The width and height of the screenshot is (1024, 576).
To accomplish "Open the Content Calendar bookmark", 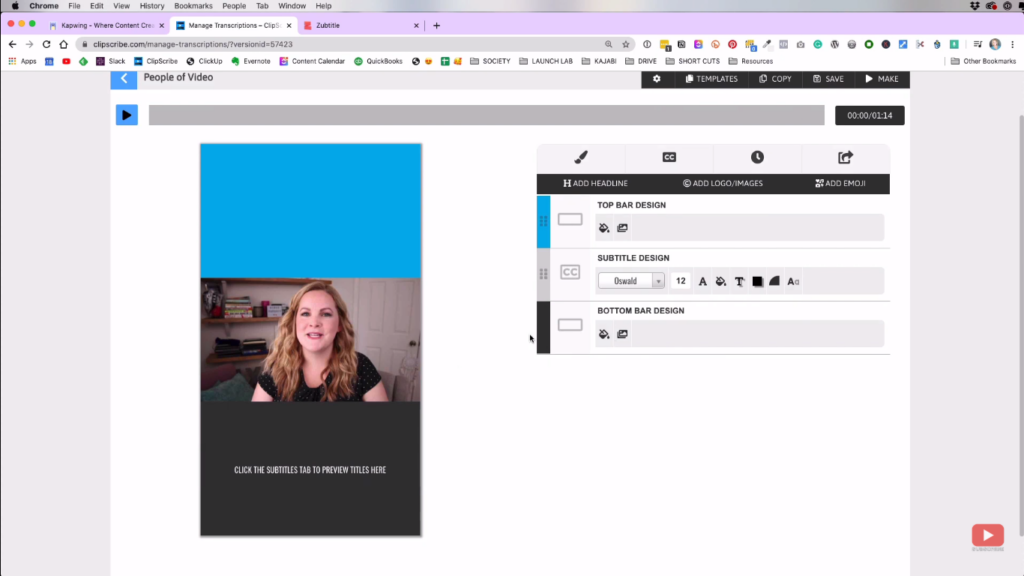I will click(x=312, y=61).
